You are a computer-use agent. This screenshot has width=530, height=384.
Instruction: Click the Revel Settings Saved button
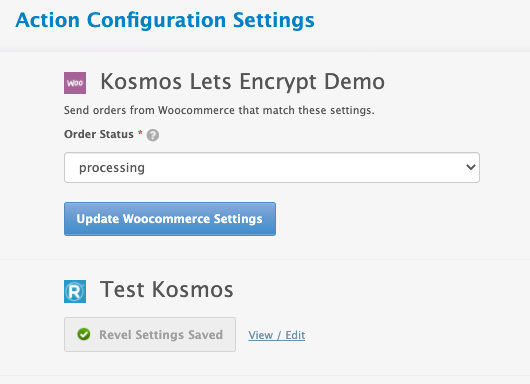coord(150,334)
